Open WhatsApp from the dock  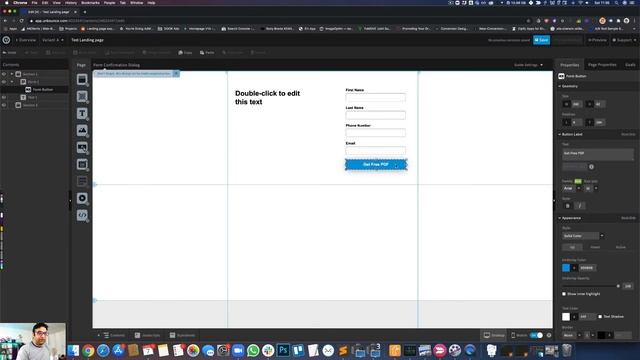click(253, 350)
